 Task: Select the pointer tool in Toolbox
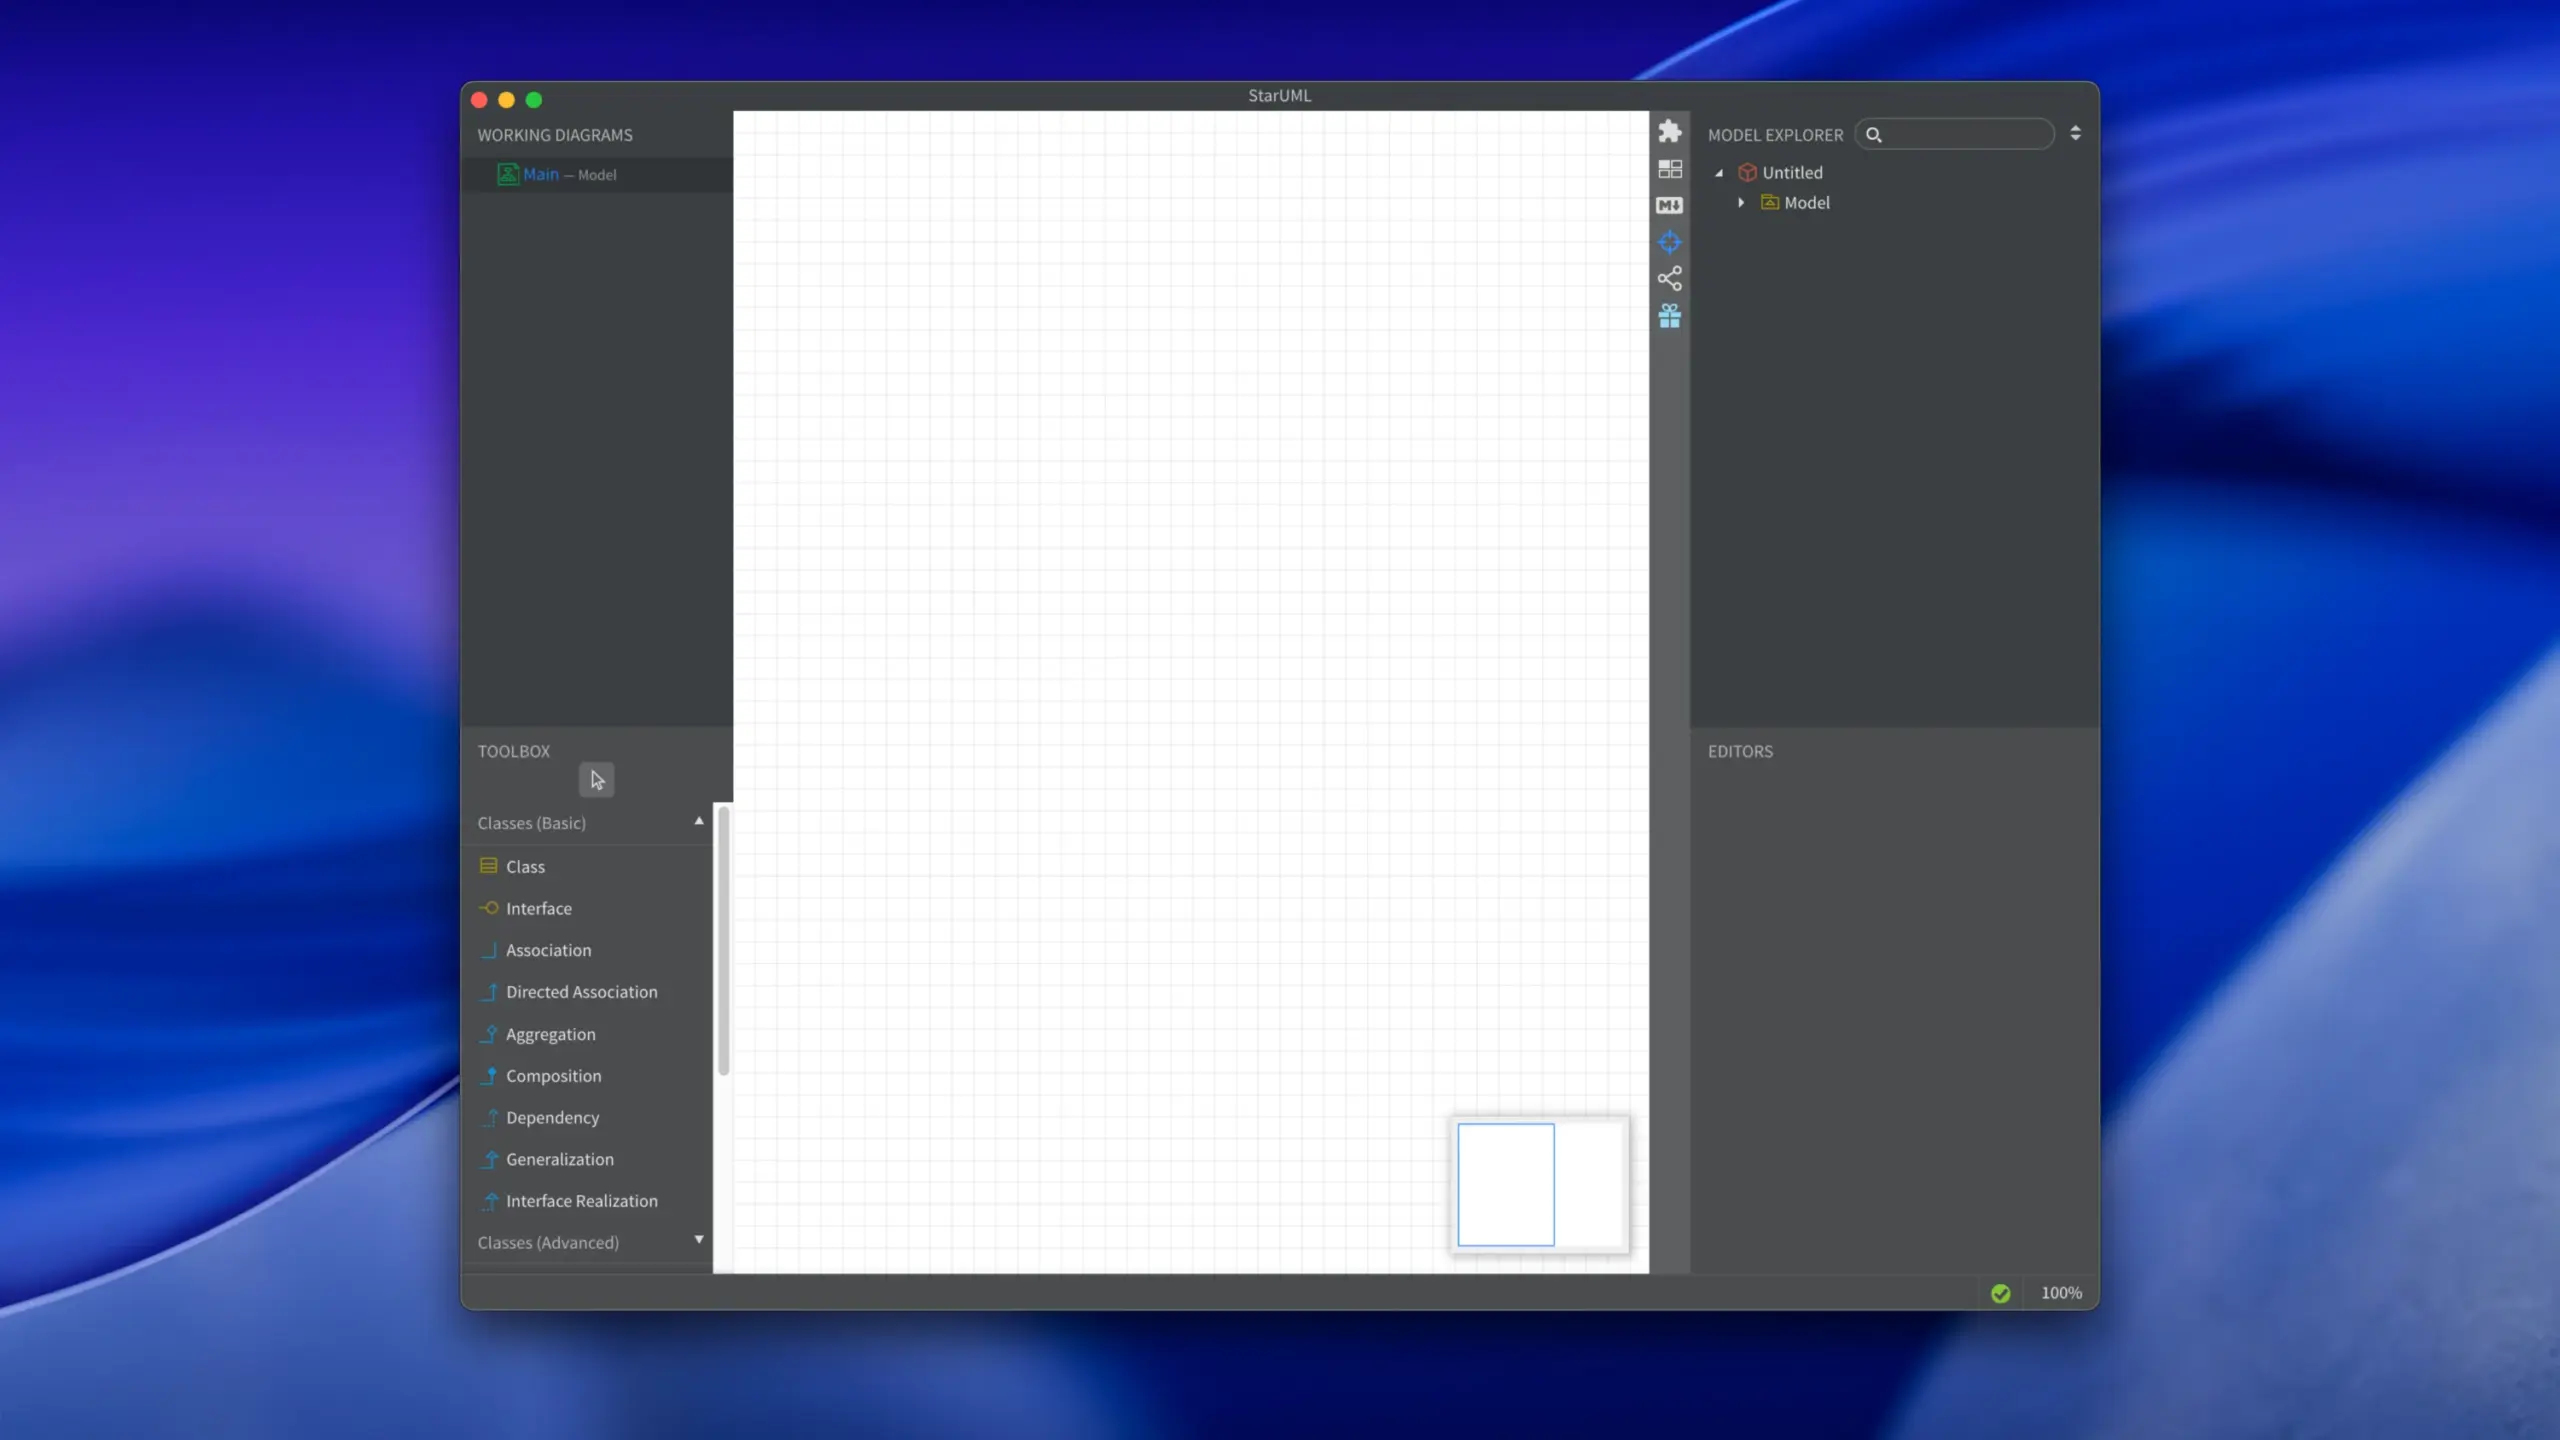[596, 780]
